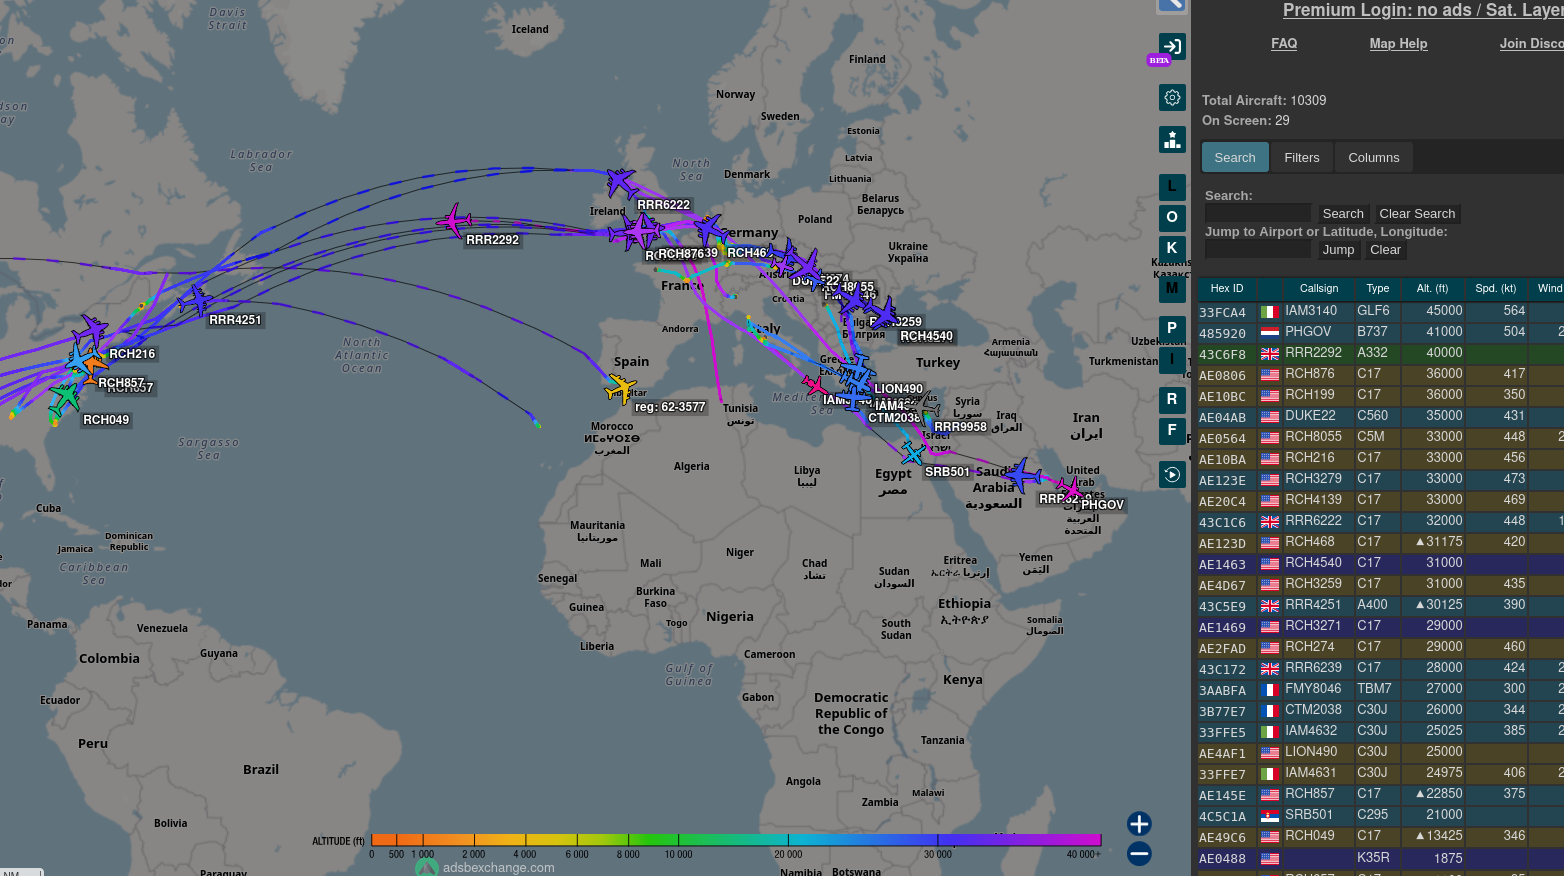Viewport: 1564px width, 876px height.
Task: Select the K35R row with hex AE0488
Action: pos(1381,858)
